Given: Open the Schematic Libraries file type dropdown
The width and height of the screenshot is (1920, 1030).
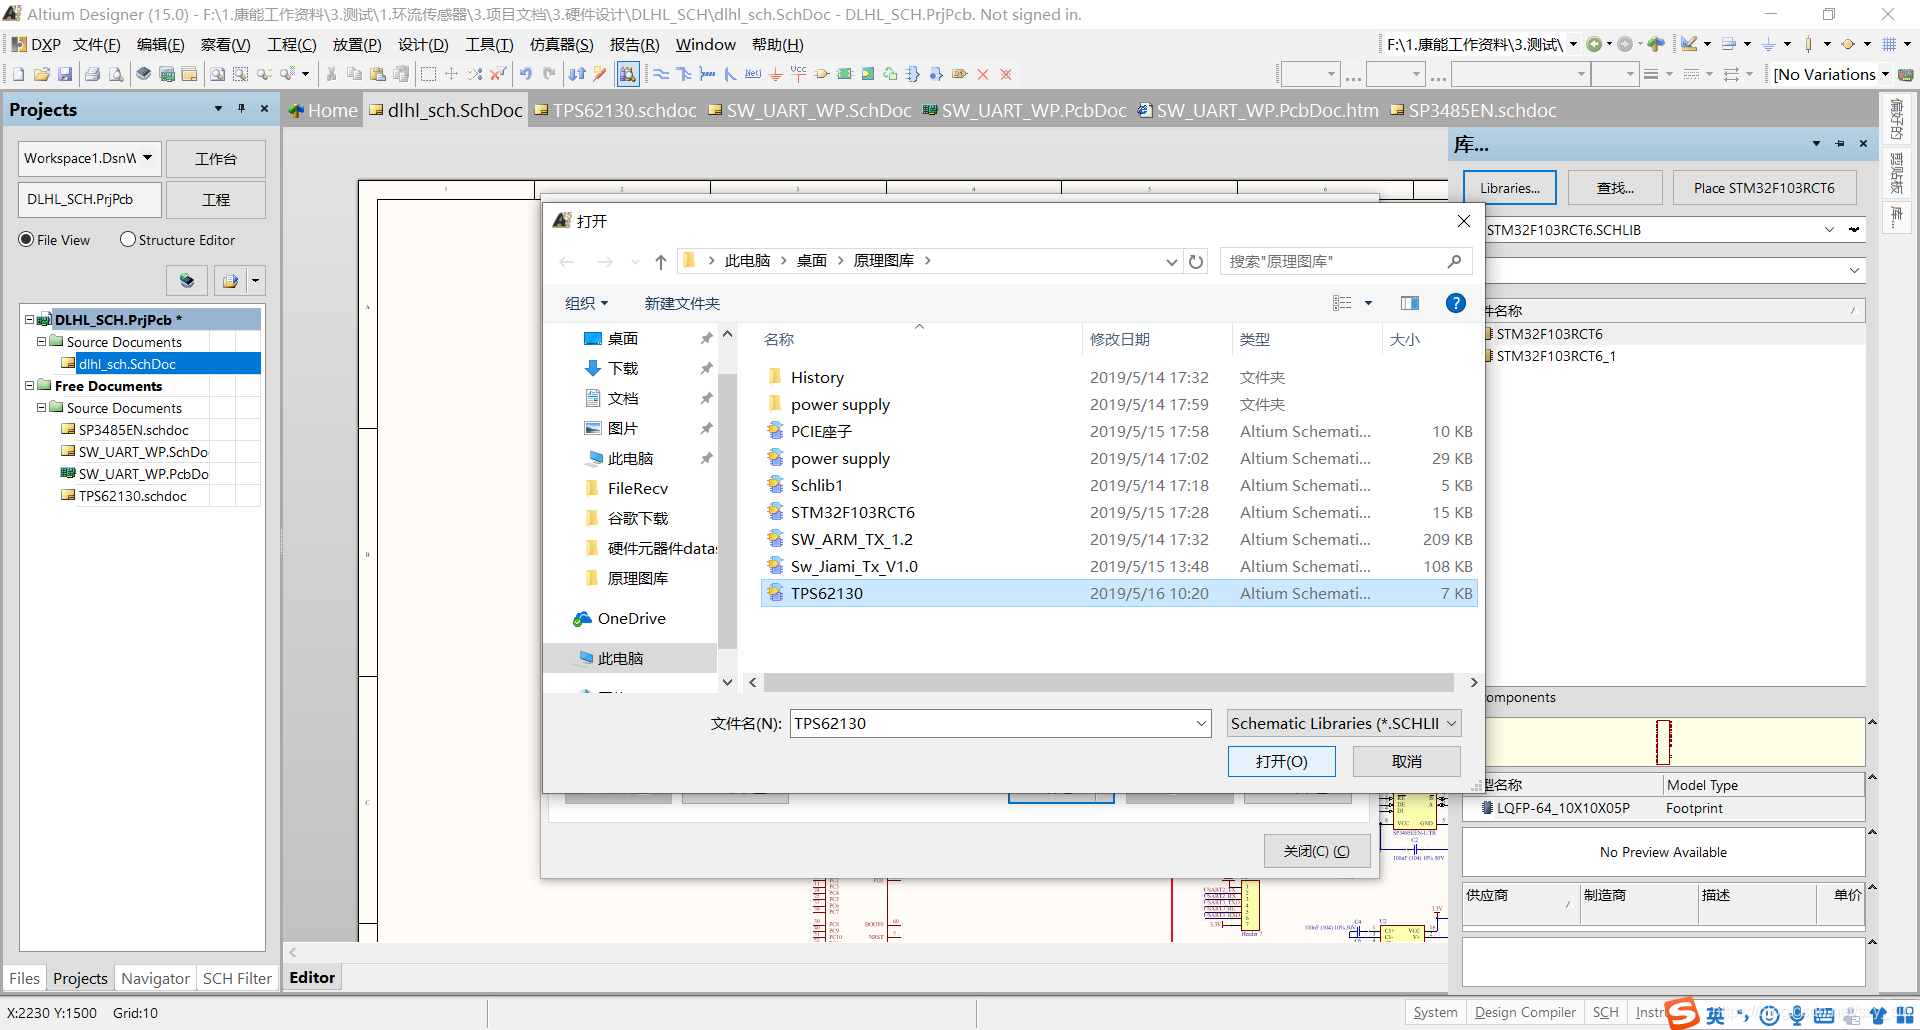Looking at the screenshot, I should pyautogui.click(x=1345, y=724).
